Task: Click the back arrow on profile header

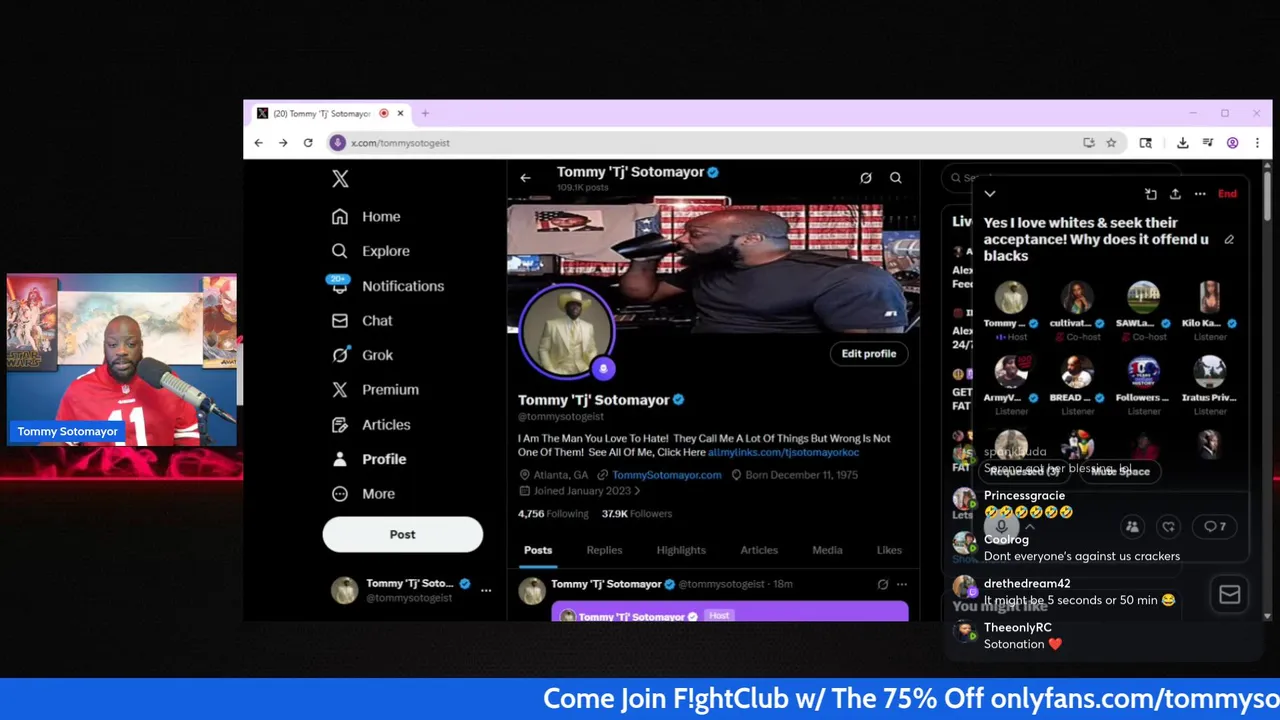Action: point(525,178)
